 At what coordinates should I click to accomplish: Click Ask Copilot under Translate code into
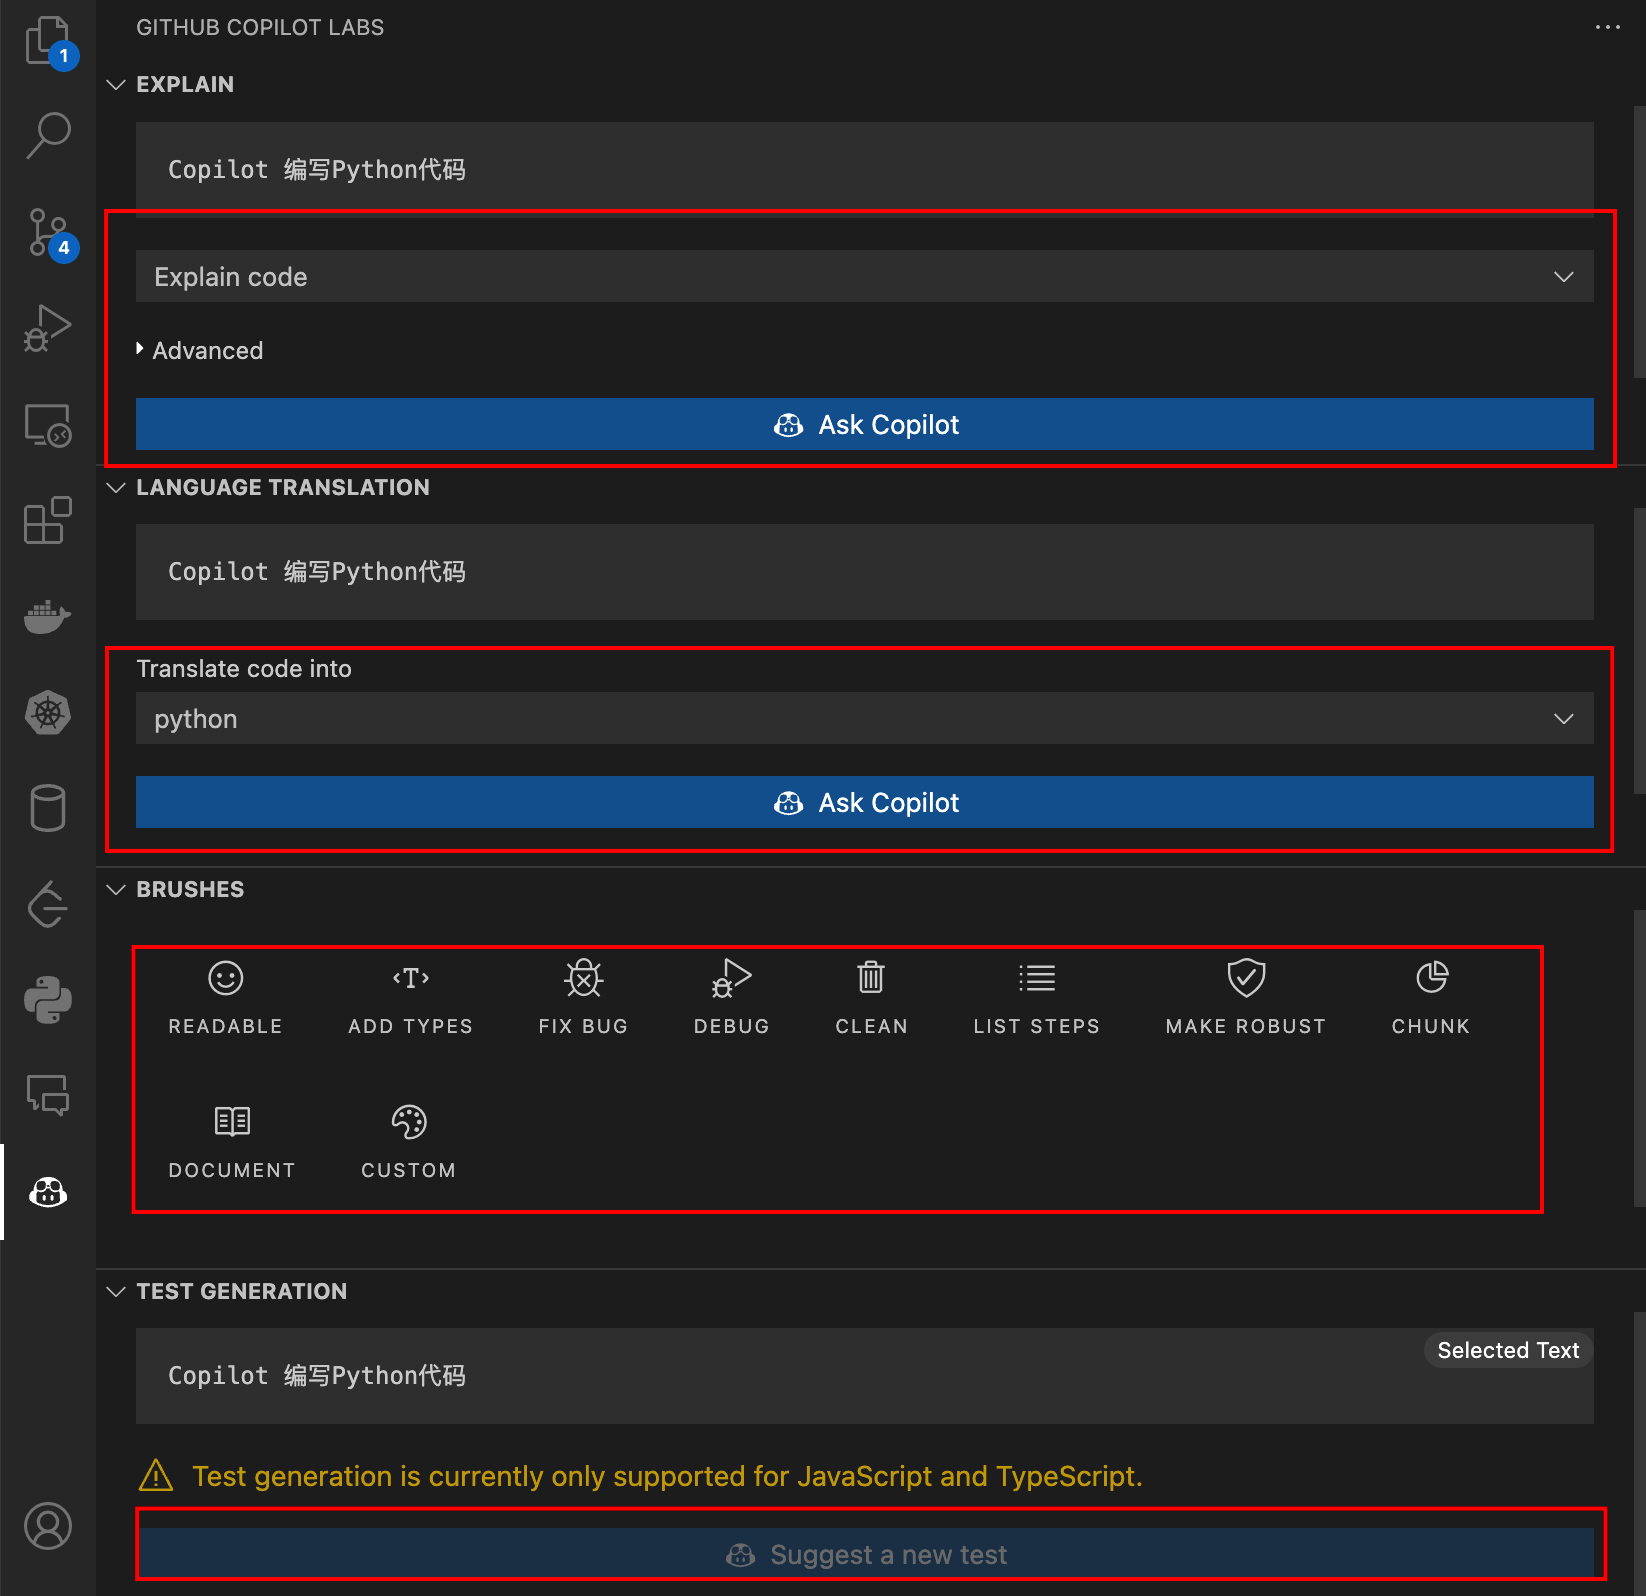coord(864,802)
